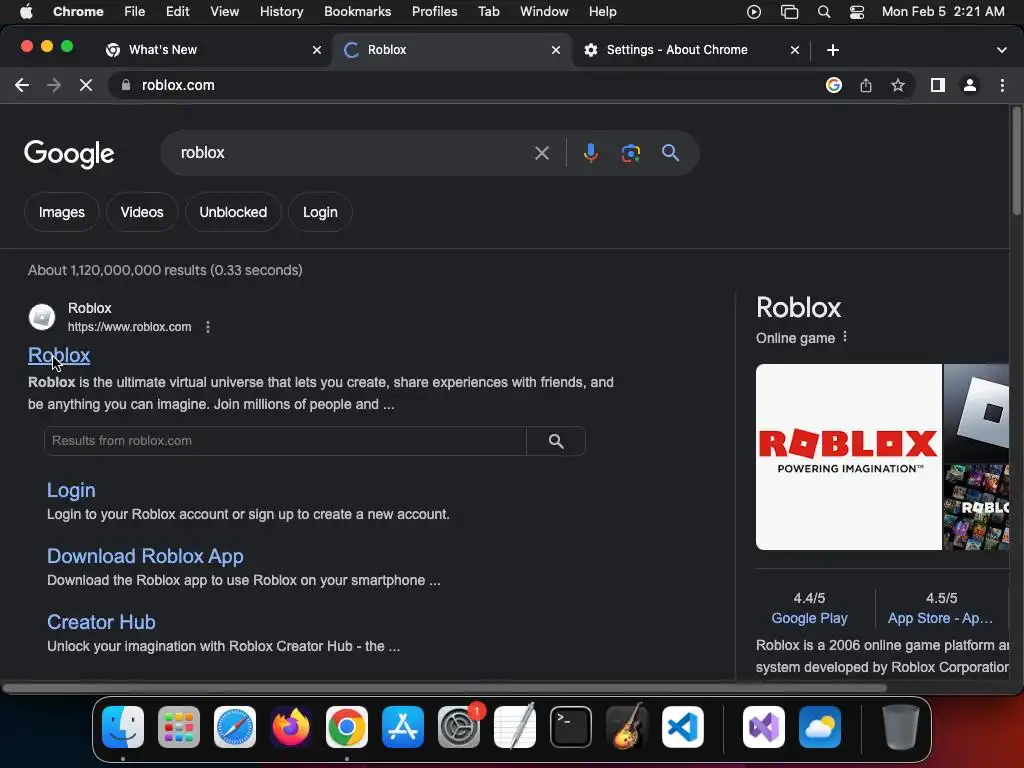Image resolution: width=1024 pixels, height=768 pixels.
Task: Clear the Google search box text
Action: click(x=541, y=153)
